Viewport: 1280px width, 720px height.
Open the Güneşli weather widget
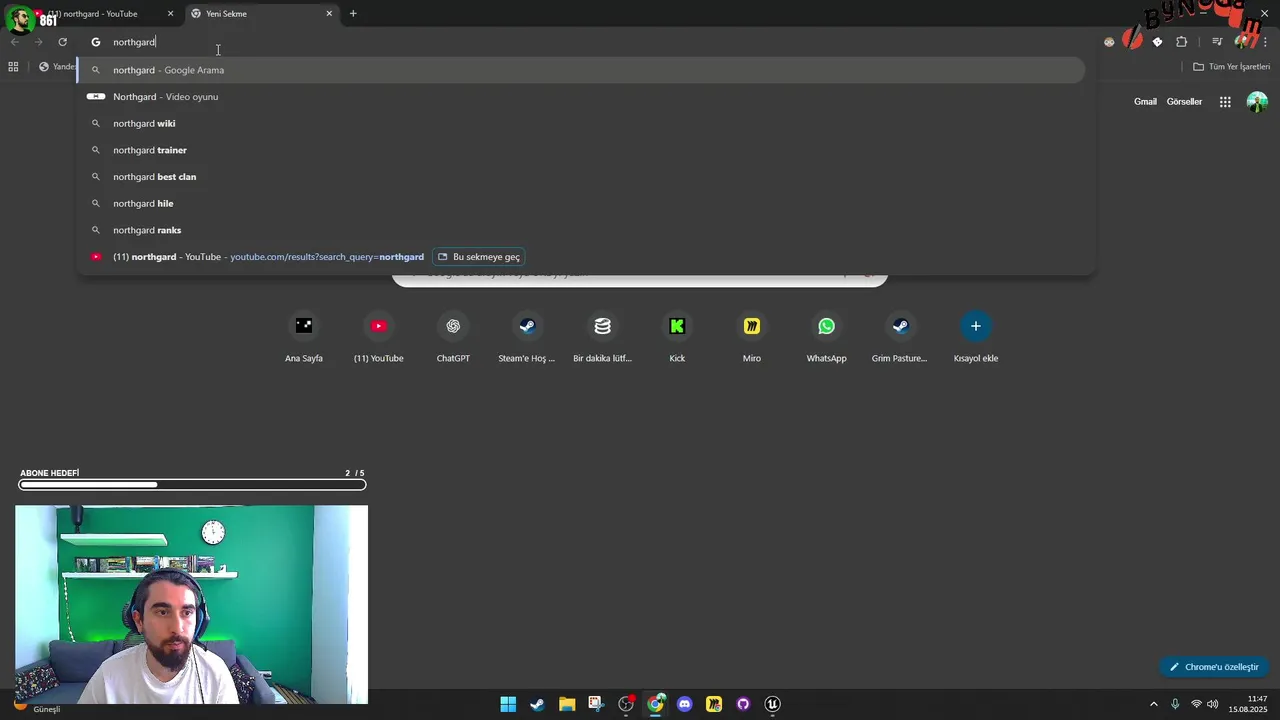tap(37, 706)
